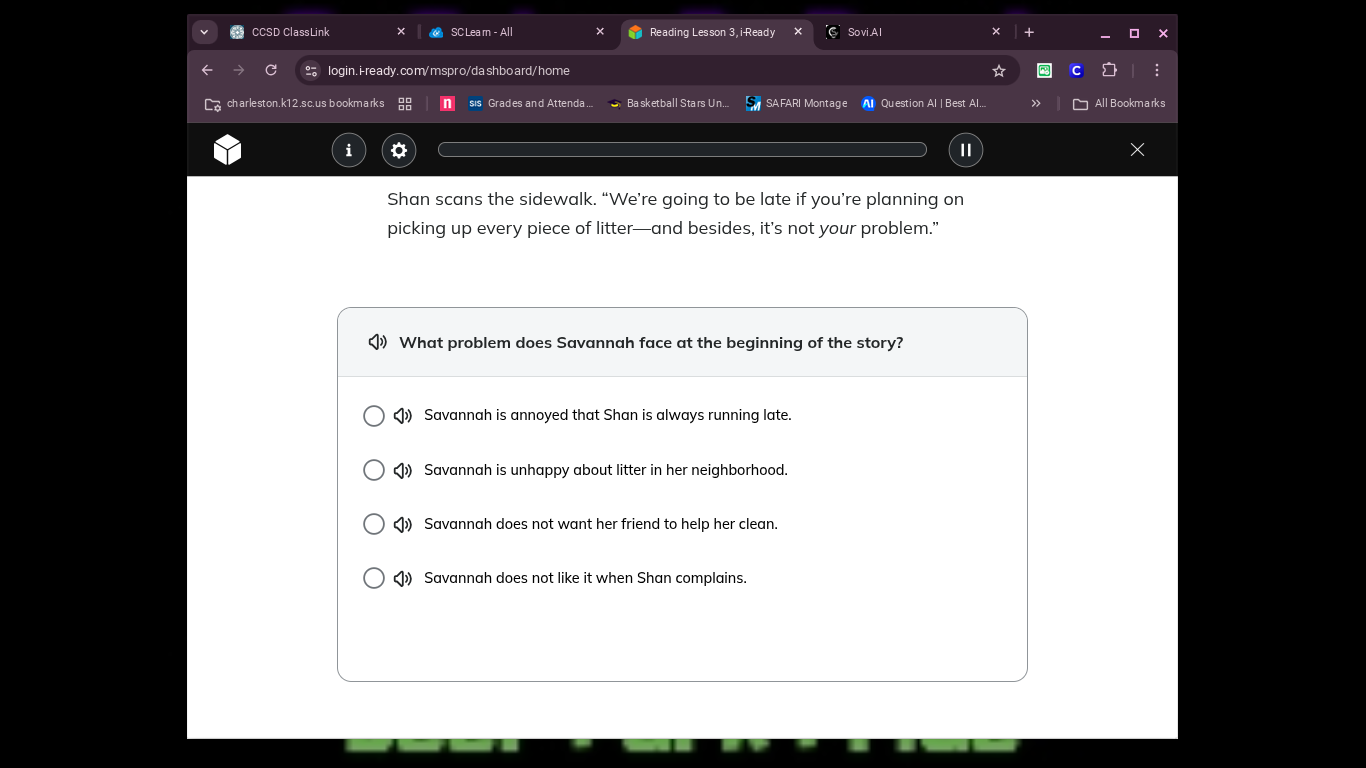Play audio for 'always running late' answer
1366x768 pixels.
[403, 416]
